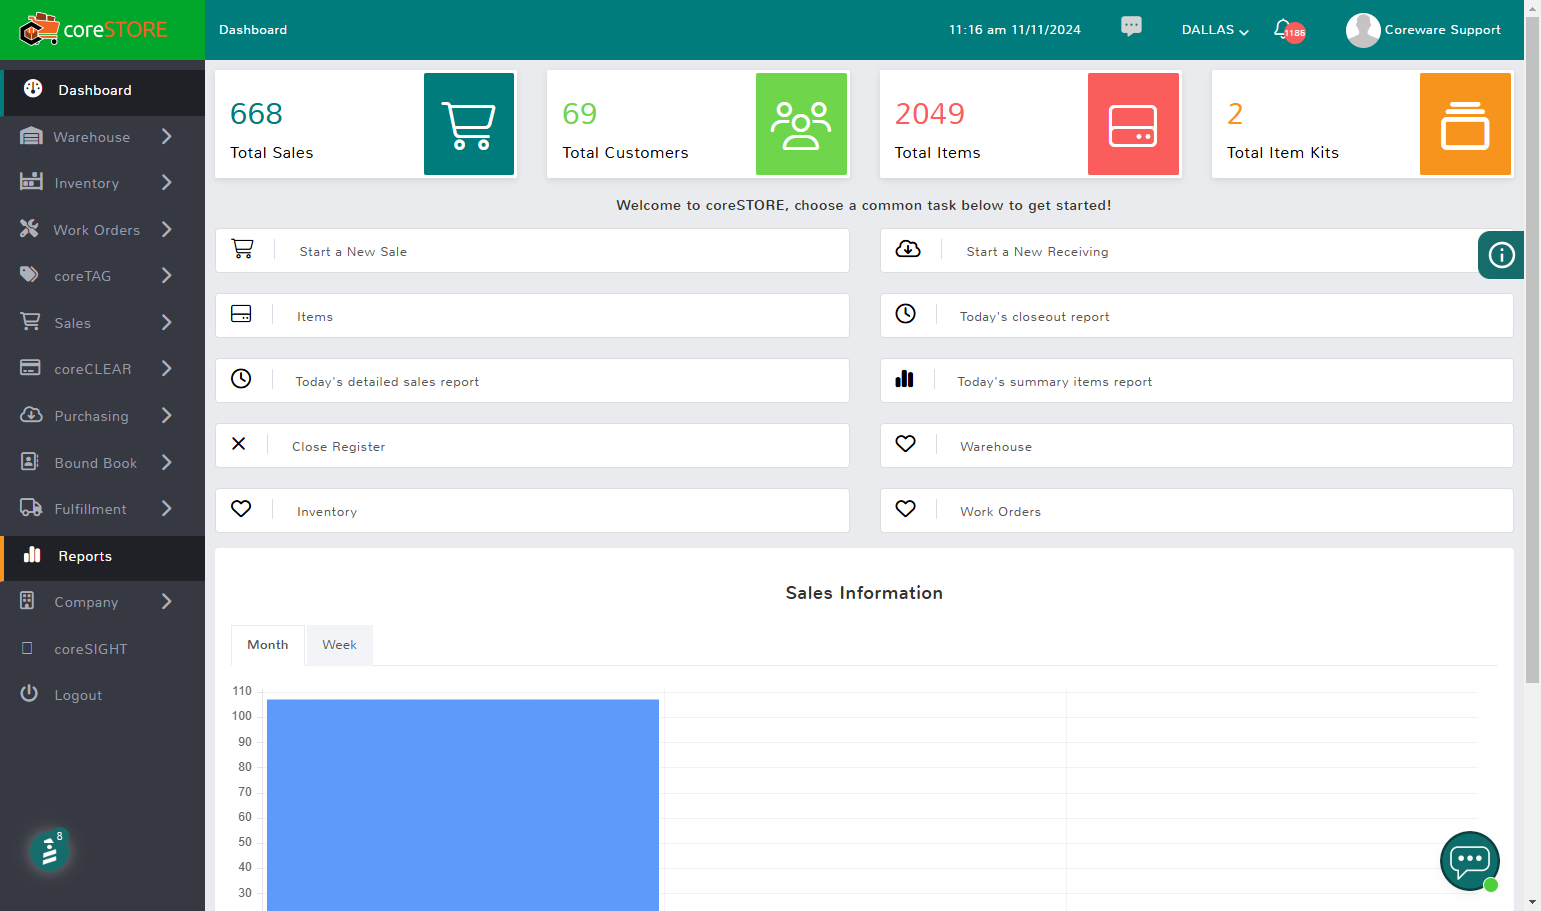Viewport: 1541px width, 911px height.
Task: Open the DALLAS location dropdown
Action: (1215, 30)
